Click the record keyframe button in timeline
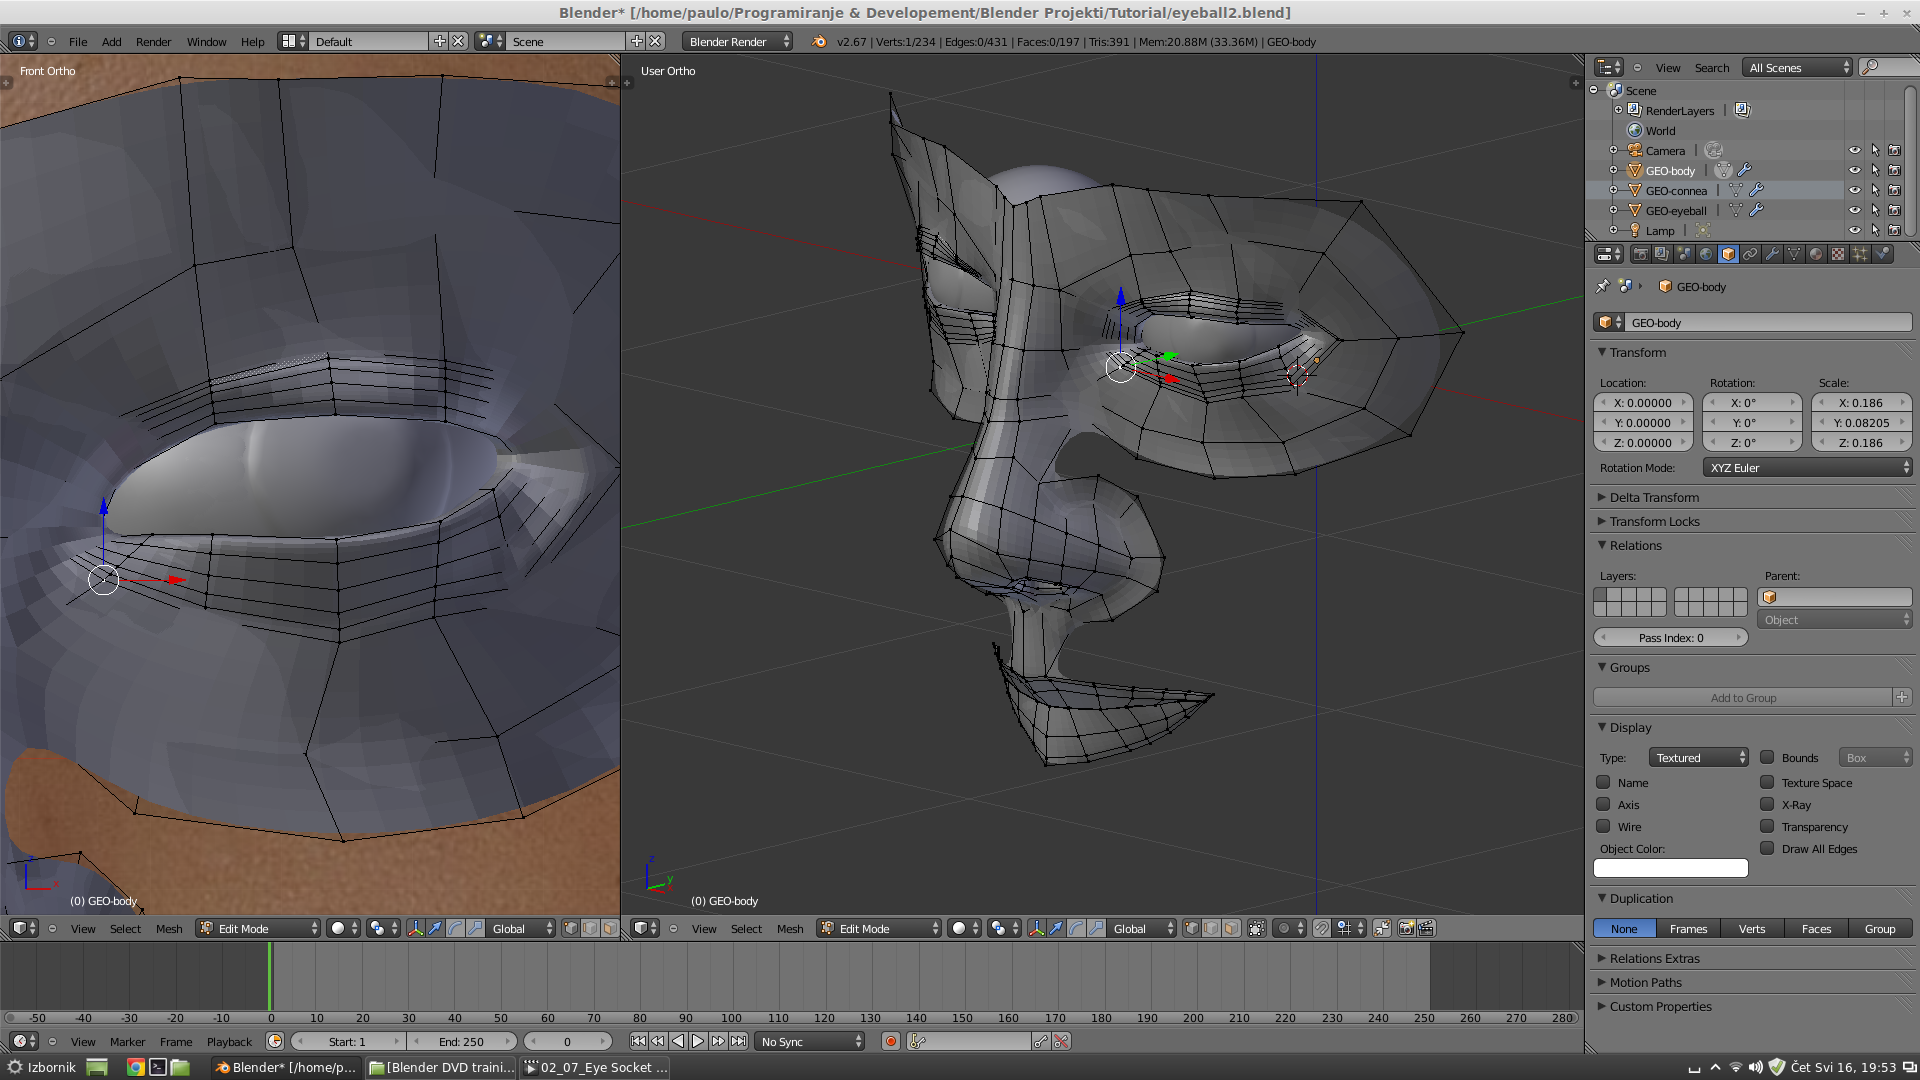 [890, 1041]
